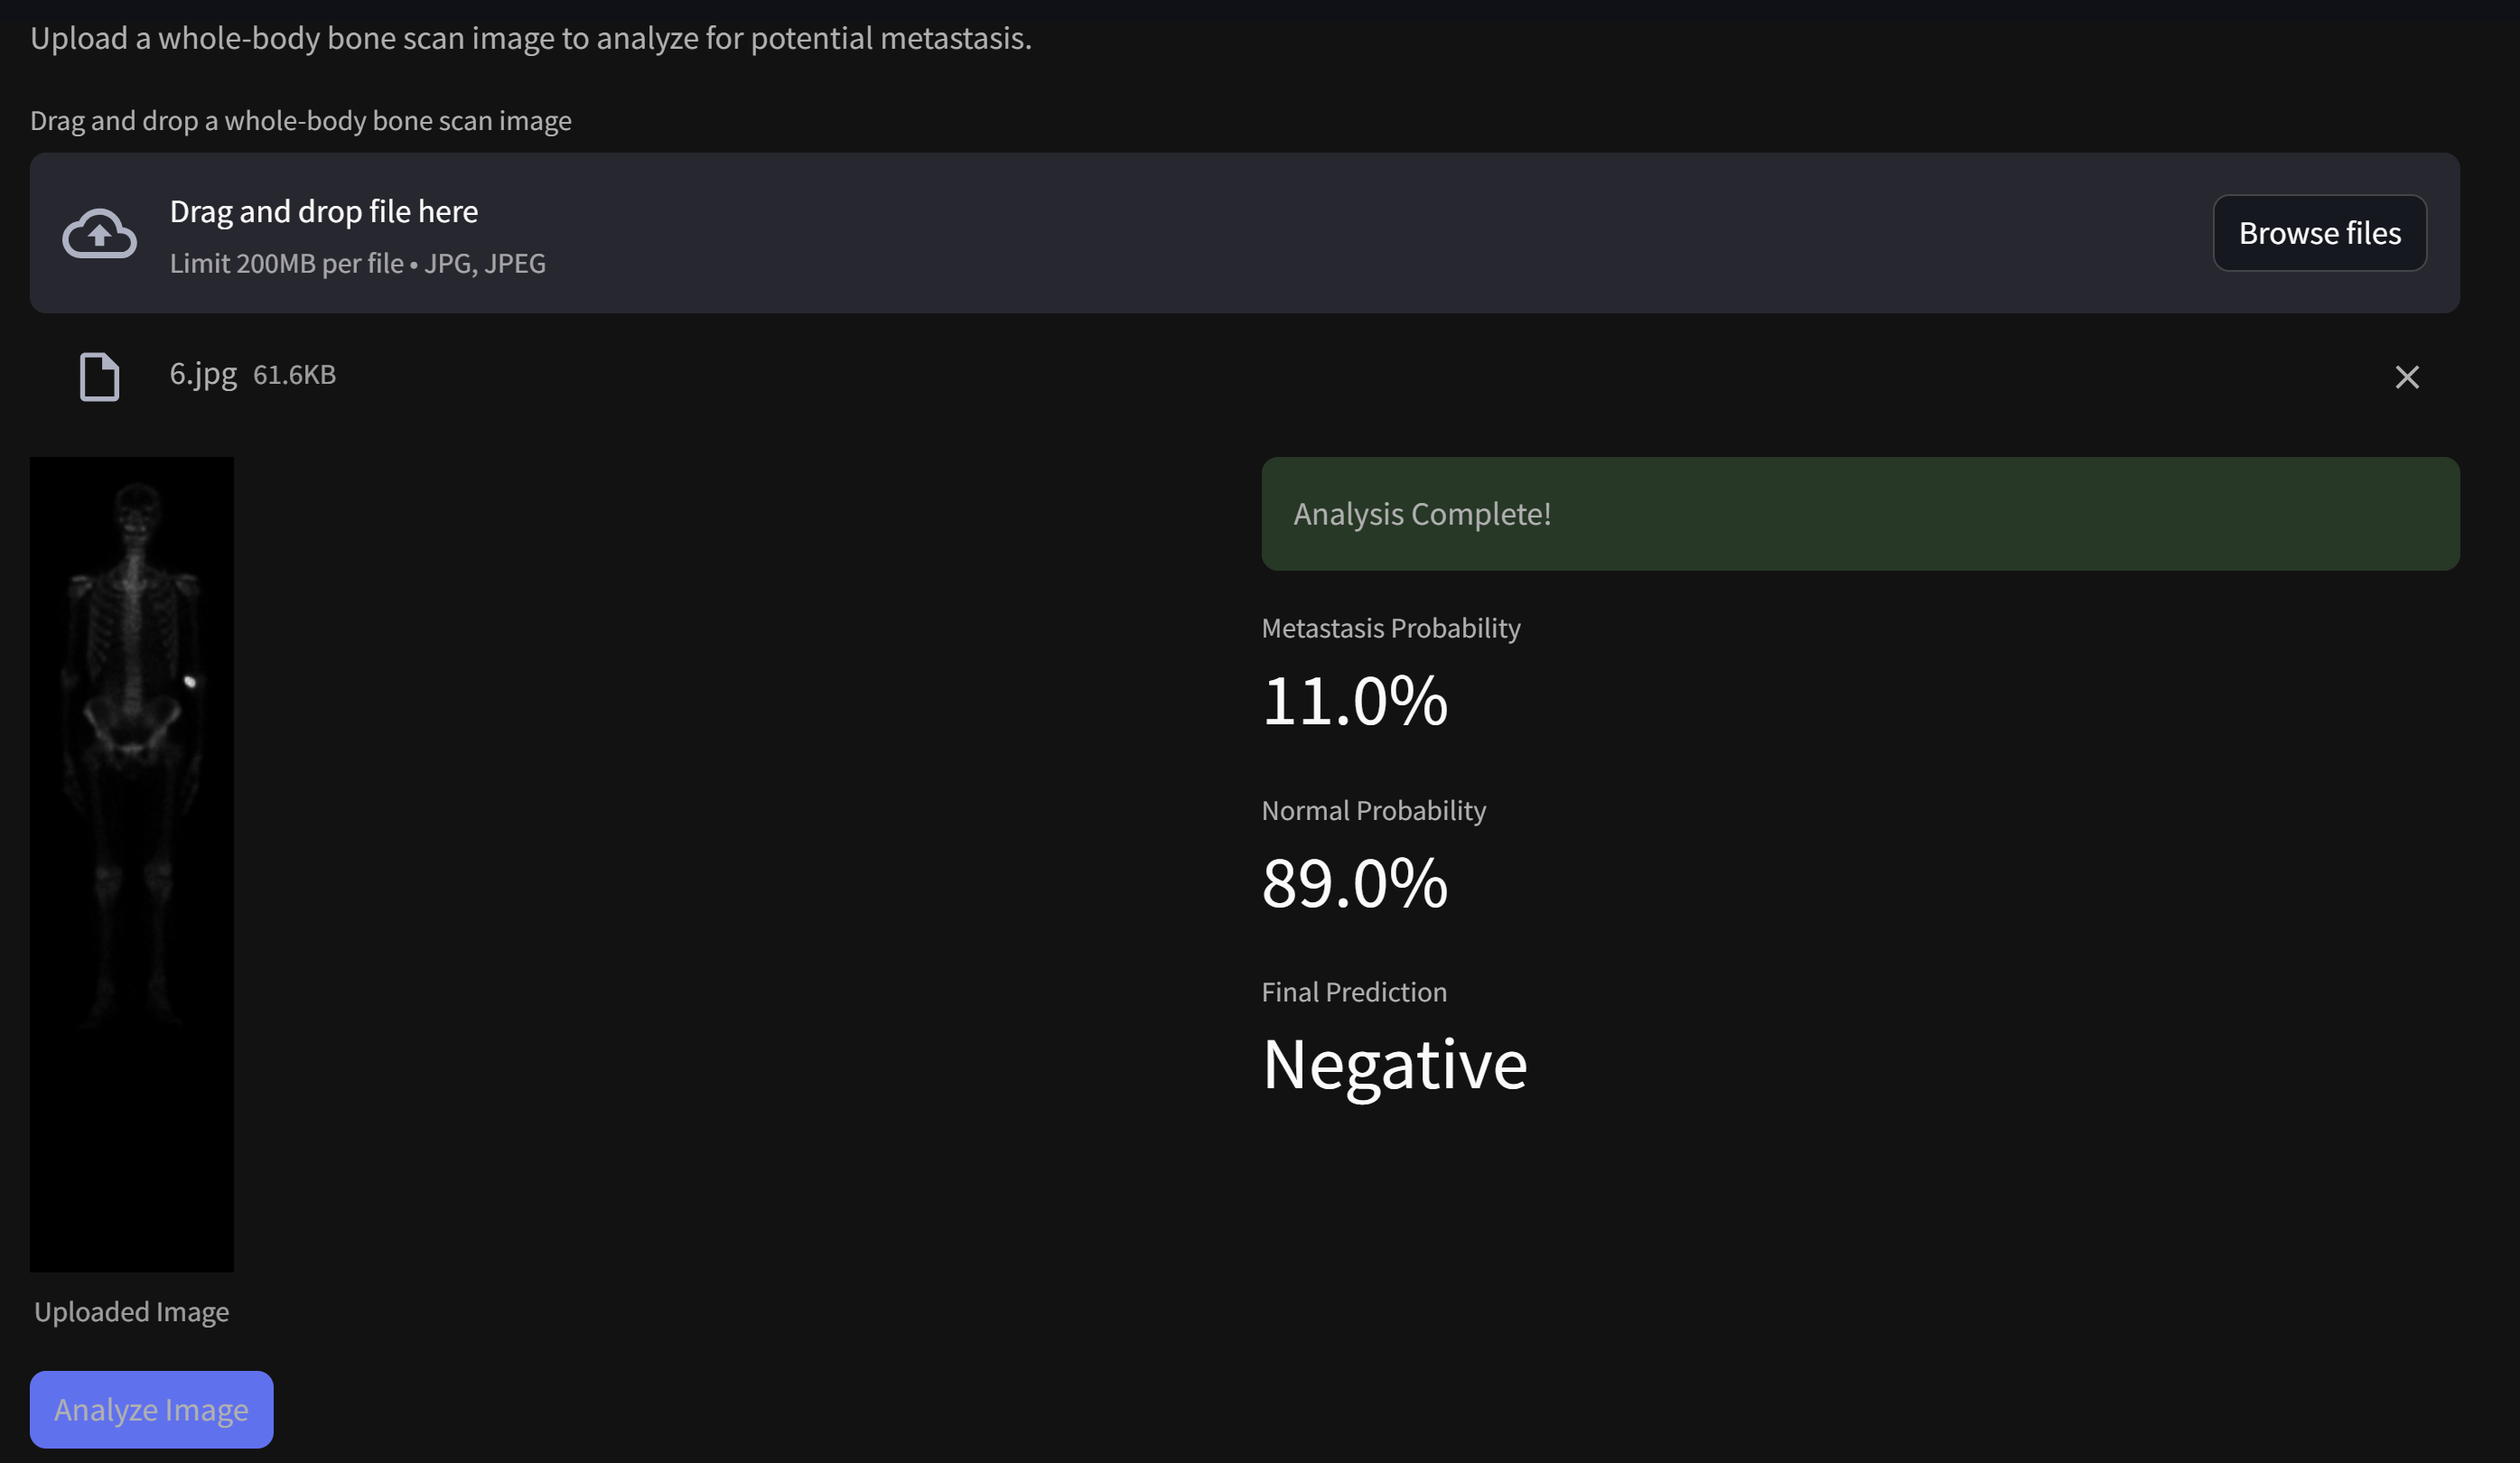2520x1463 pixels.
Task: Click the Negative prediction result
Action: tap(1394, 1064)
